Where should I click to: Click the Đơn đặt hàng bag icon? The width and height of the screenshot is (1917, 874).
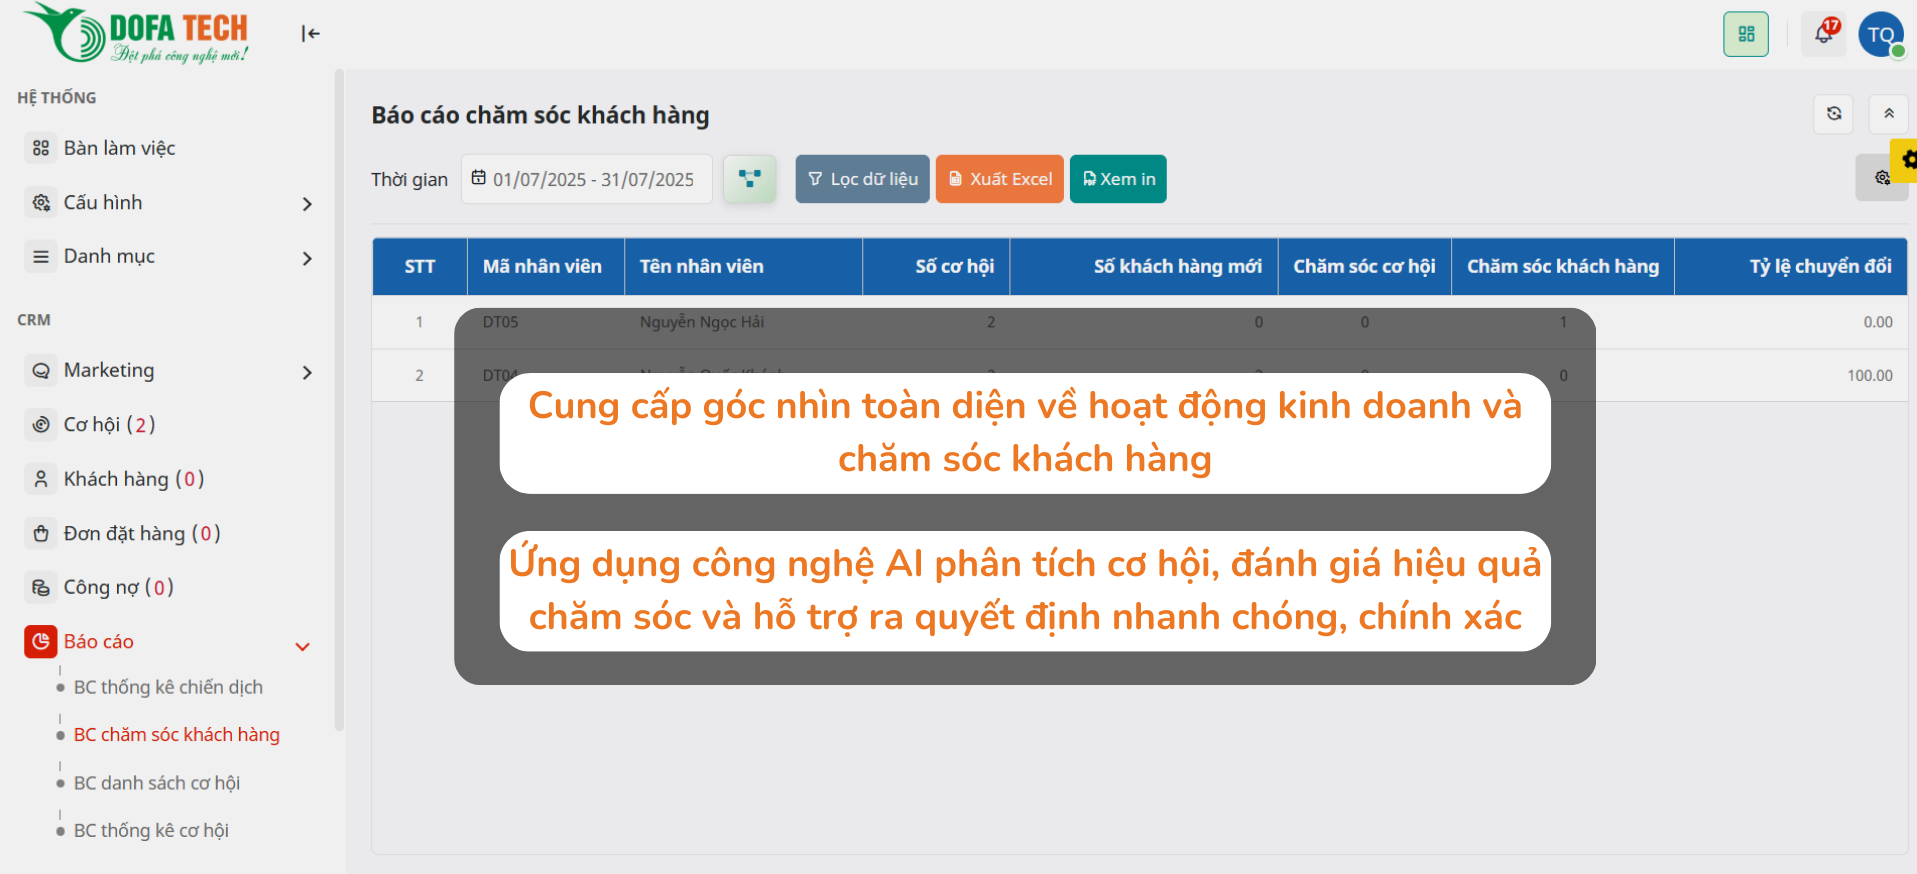(41, 534)
